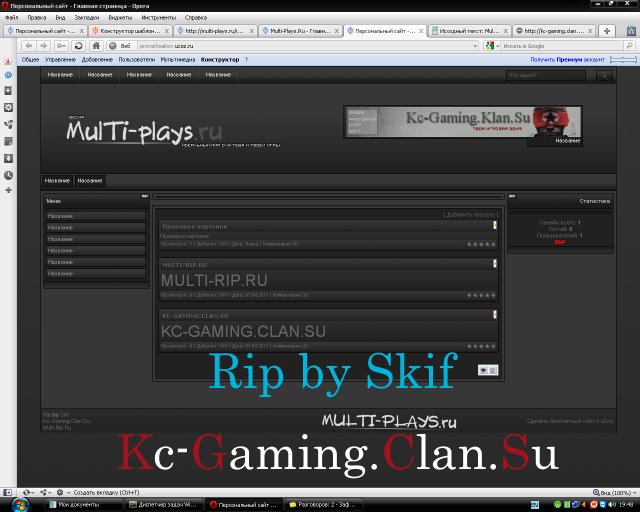Open the Bookmarks sidebar panel
The height and width of the screenshot is (512, 640).
pyautogui.click(x=8, y=91)
